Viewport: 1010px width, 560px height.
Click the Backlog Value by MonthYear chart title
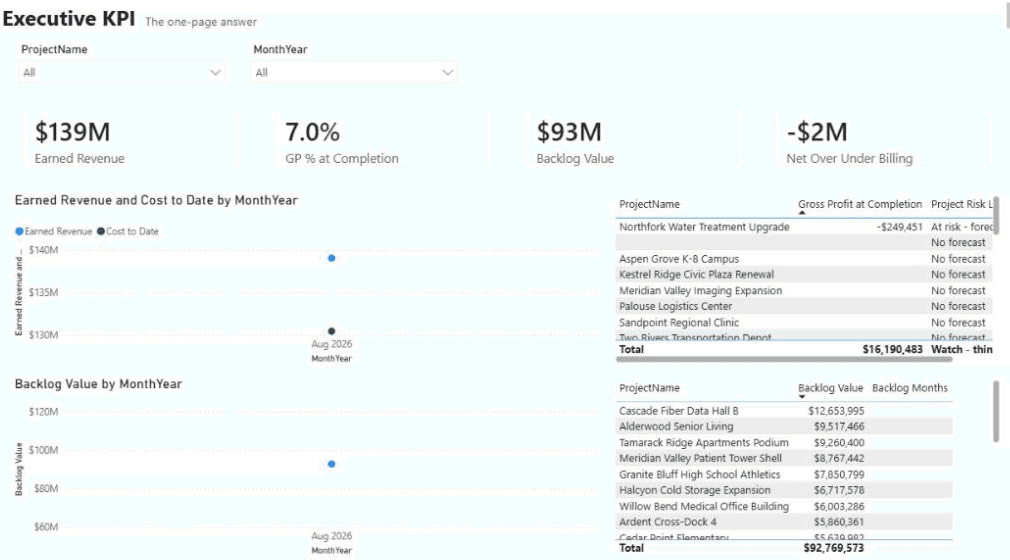point(99,384)
